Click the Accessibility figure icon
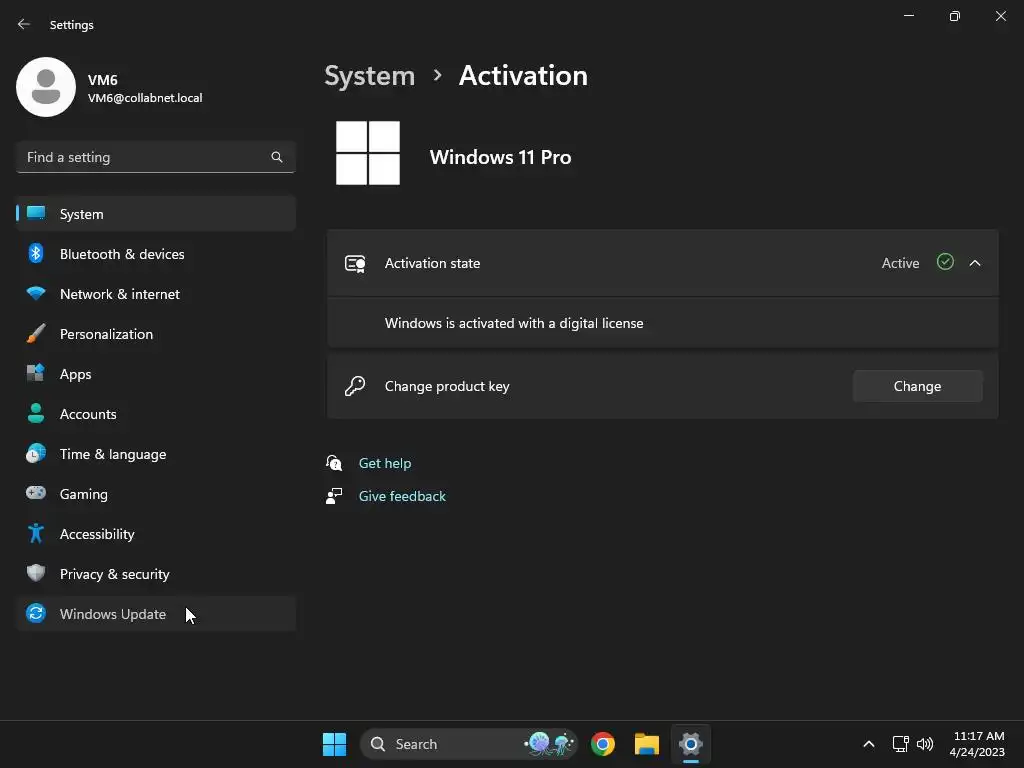The width and height of the screenshot is (1024, 768). (36, 534)
